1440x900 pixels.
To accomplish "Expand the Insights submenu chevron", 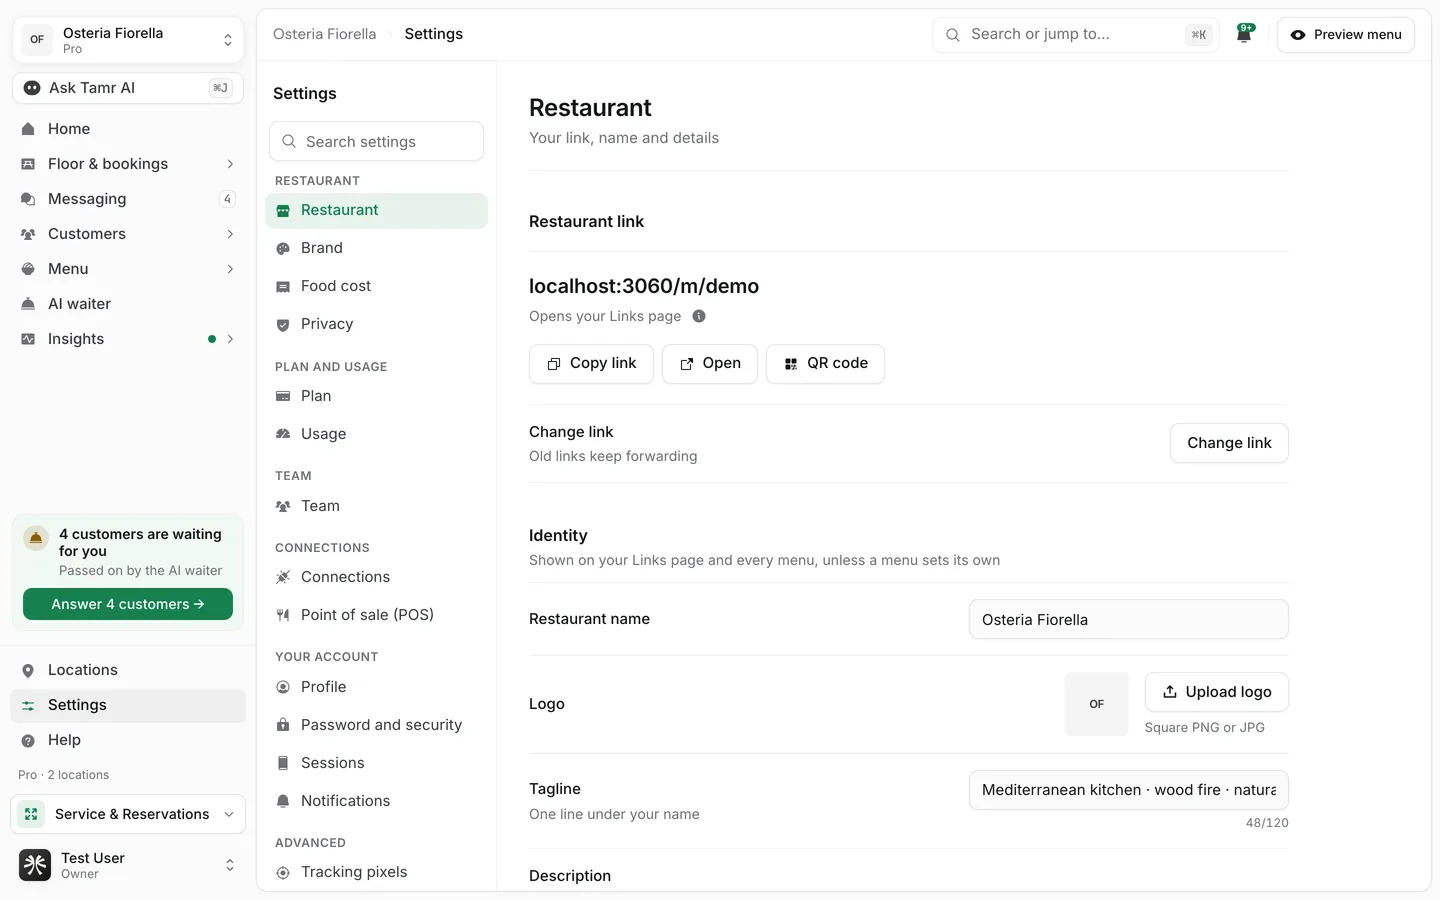I will [230, 339].
